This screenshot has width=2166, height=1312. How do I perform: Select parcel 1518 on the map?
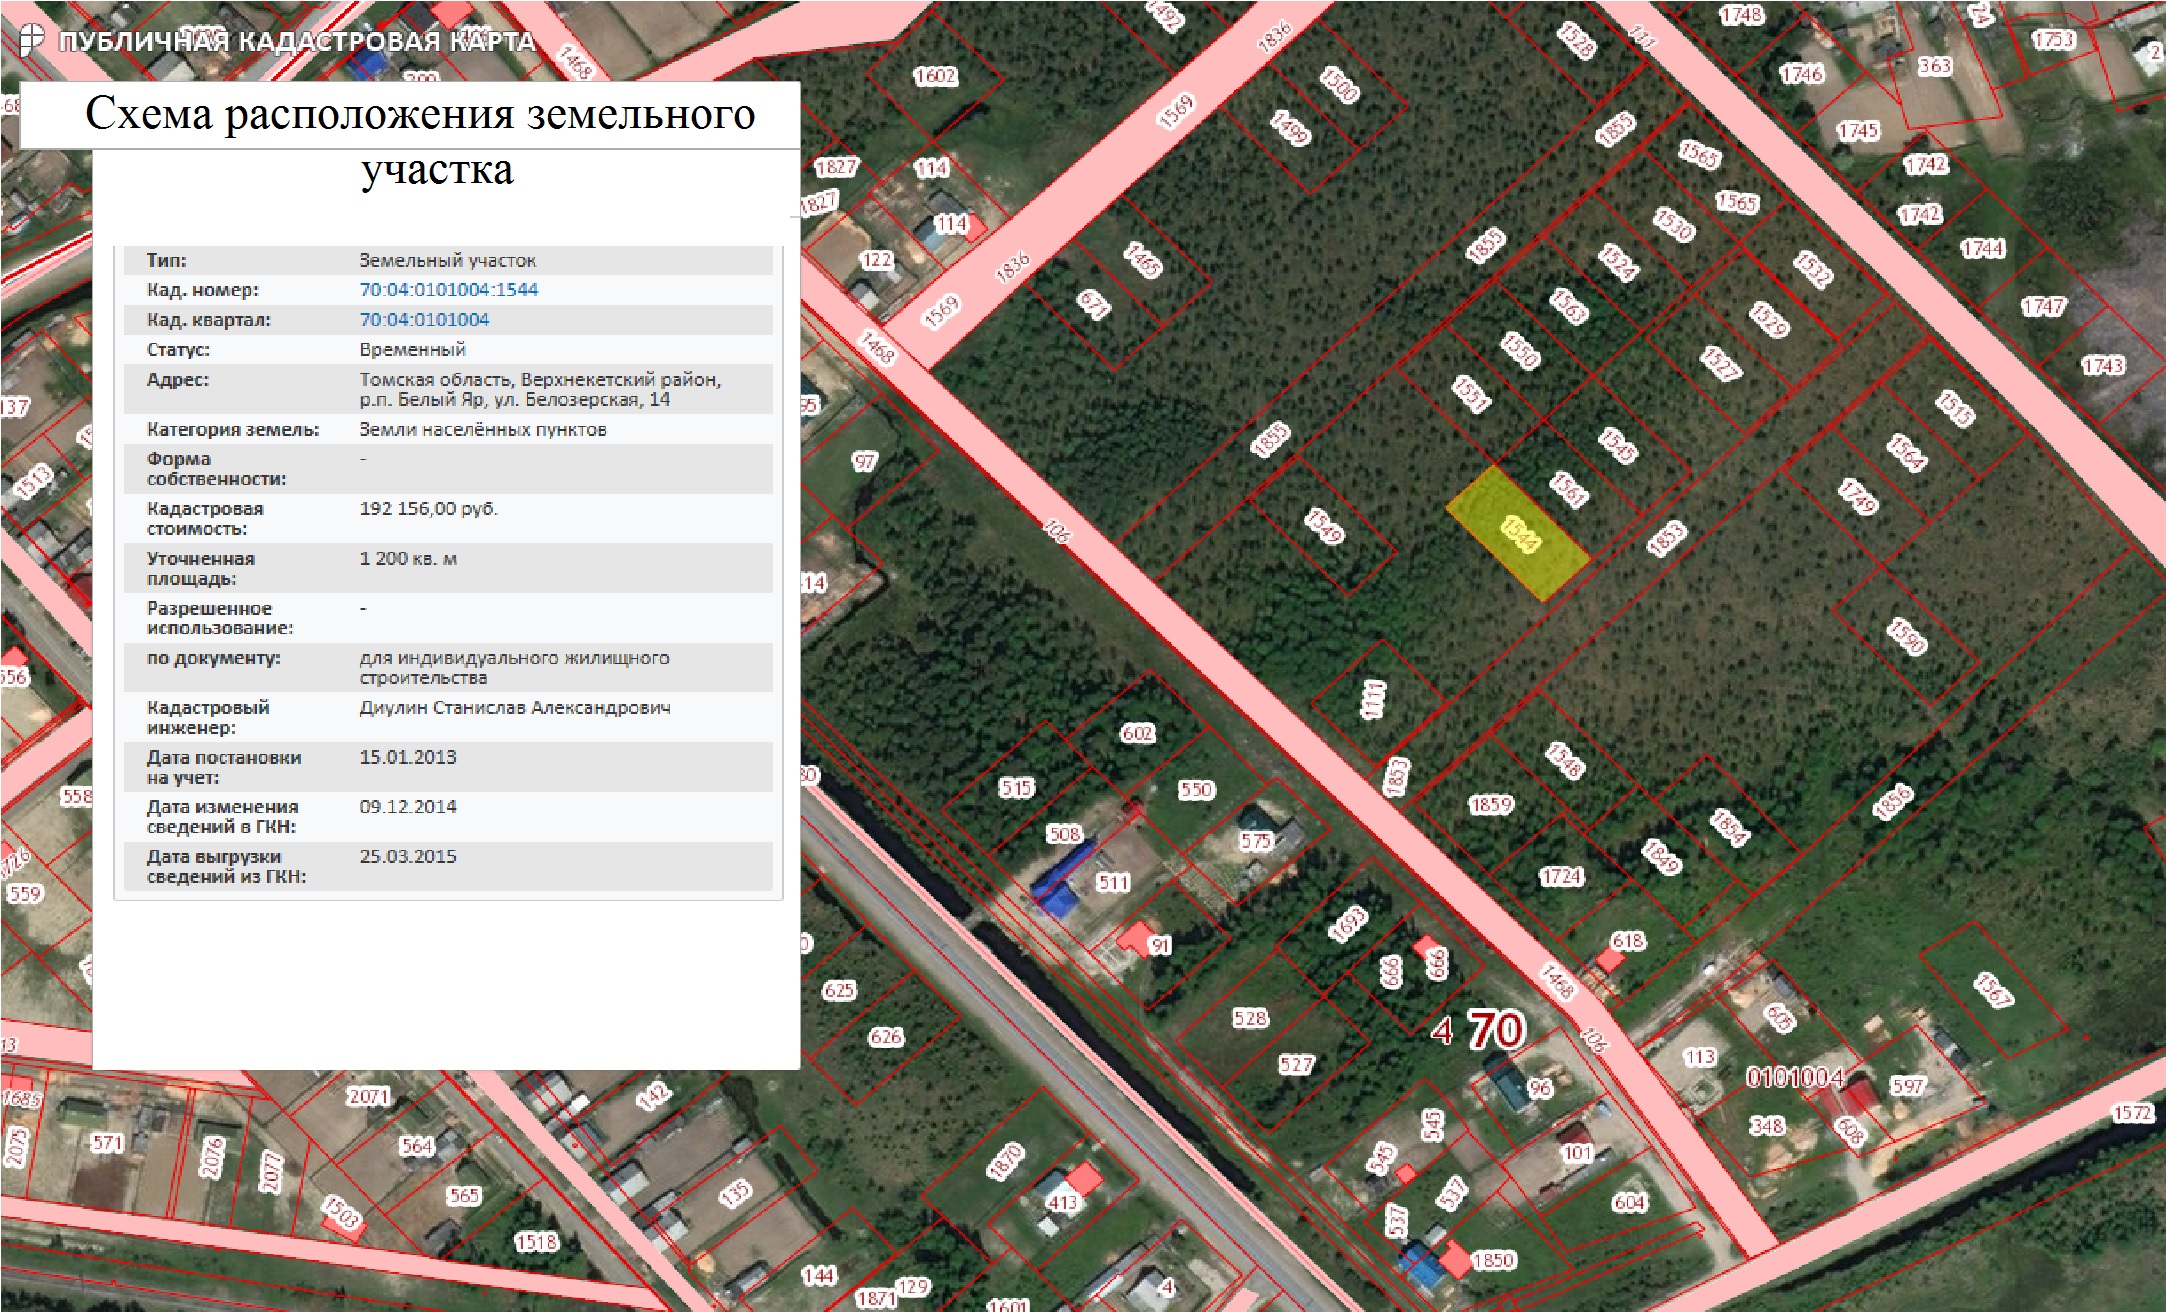pos(536,1242)
